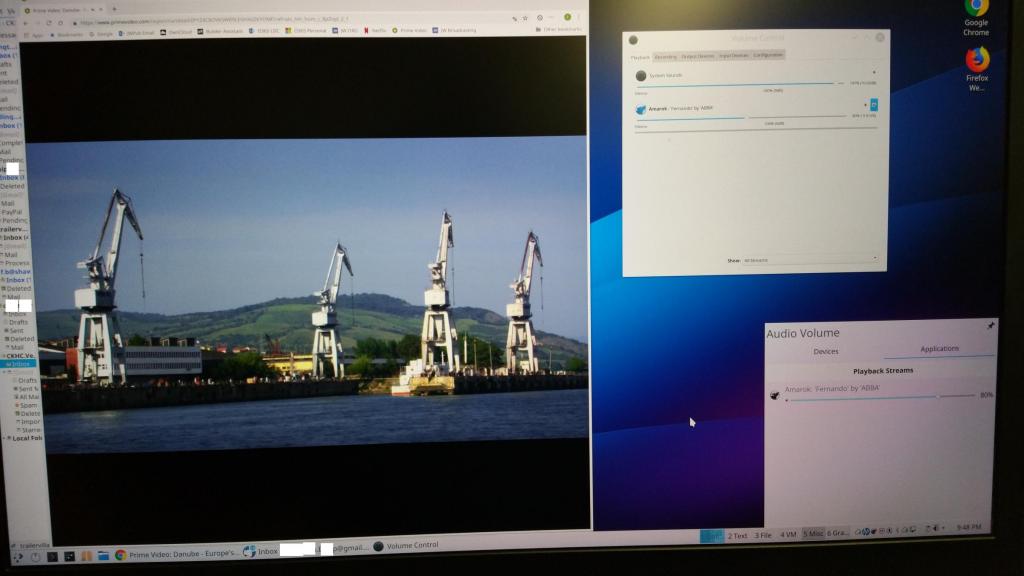
Task: Click the Amarok icon in the Playback Streams list
Action: pos(775,395)
